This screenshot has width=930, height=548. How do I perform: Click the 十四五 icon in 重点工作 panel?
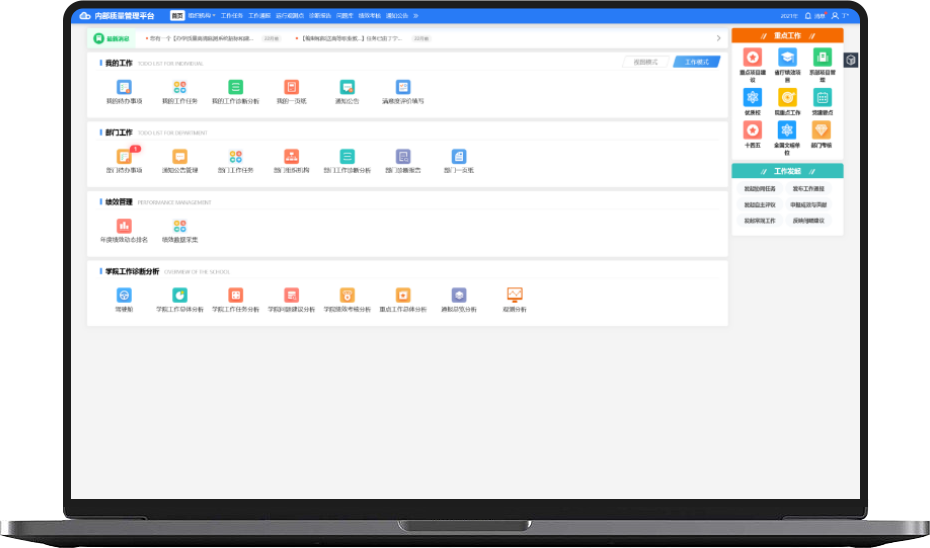tap(753, 130)
